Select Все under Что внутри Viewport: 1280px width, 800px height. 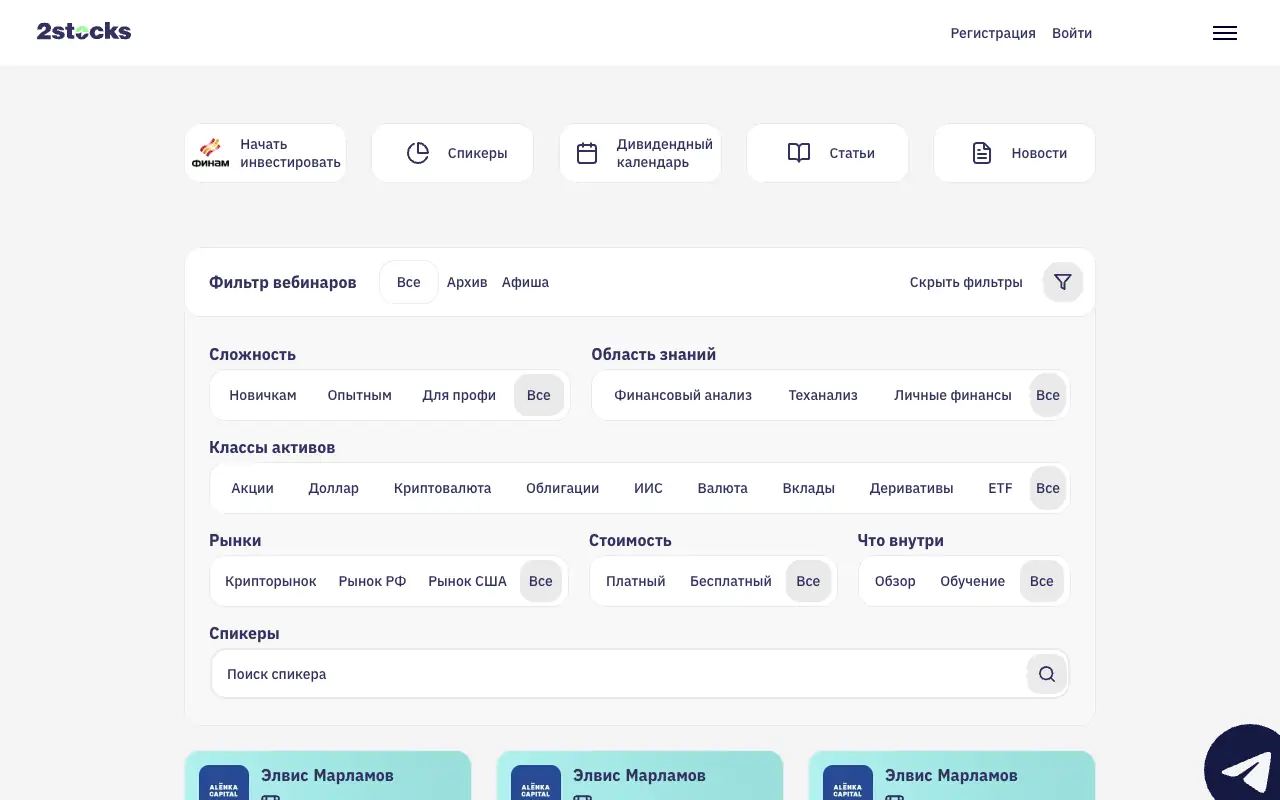1042,581
